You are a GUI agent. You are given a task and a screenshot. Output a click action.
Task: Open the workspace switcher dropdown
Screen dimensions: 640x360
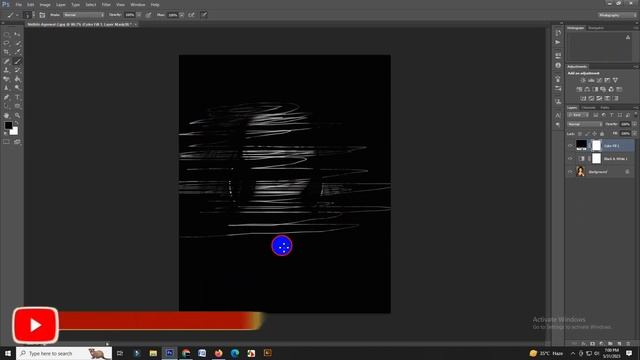[617, 15]
